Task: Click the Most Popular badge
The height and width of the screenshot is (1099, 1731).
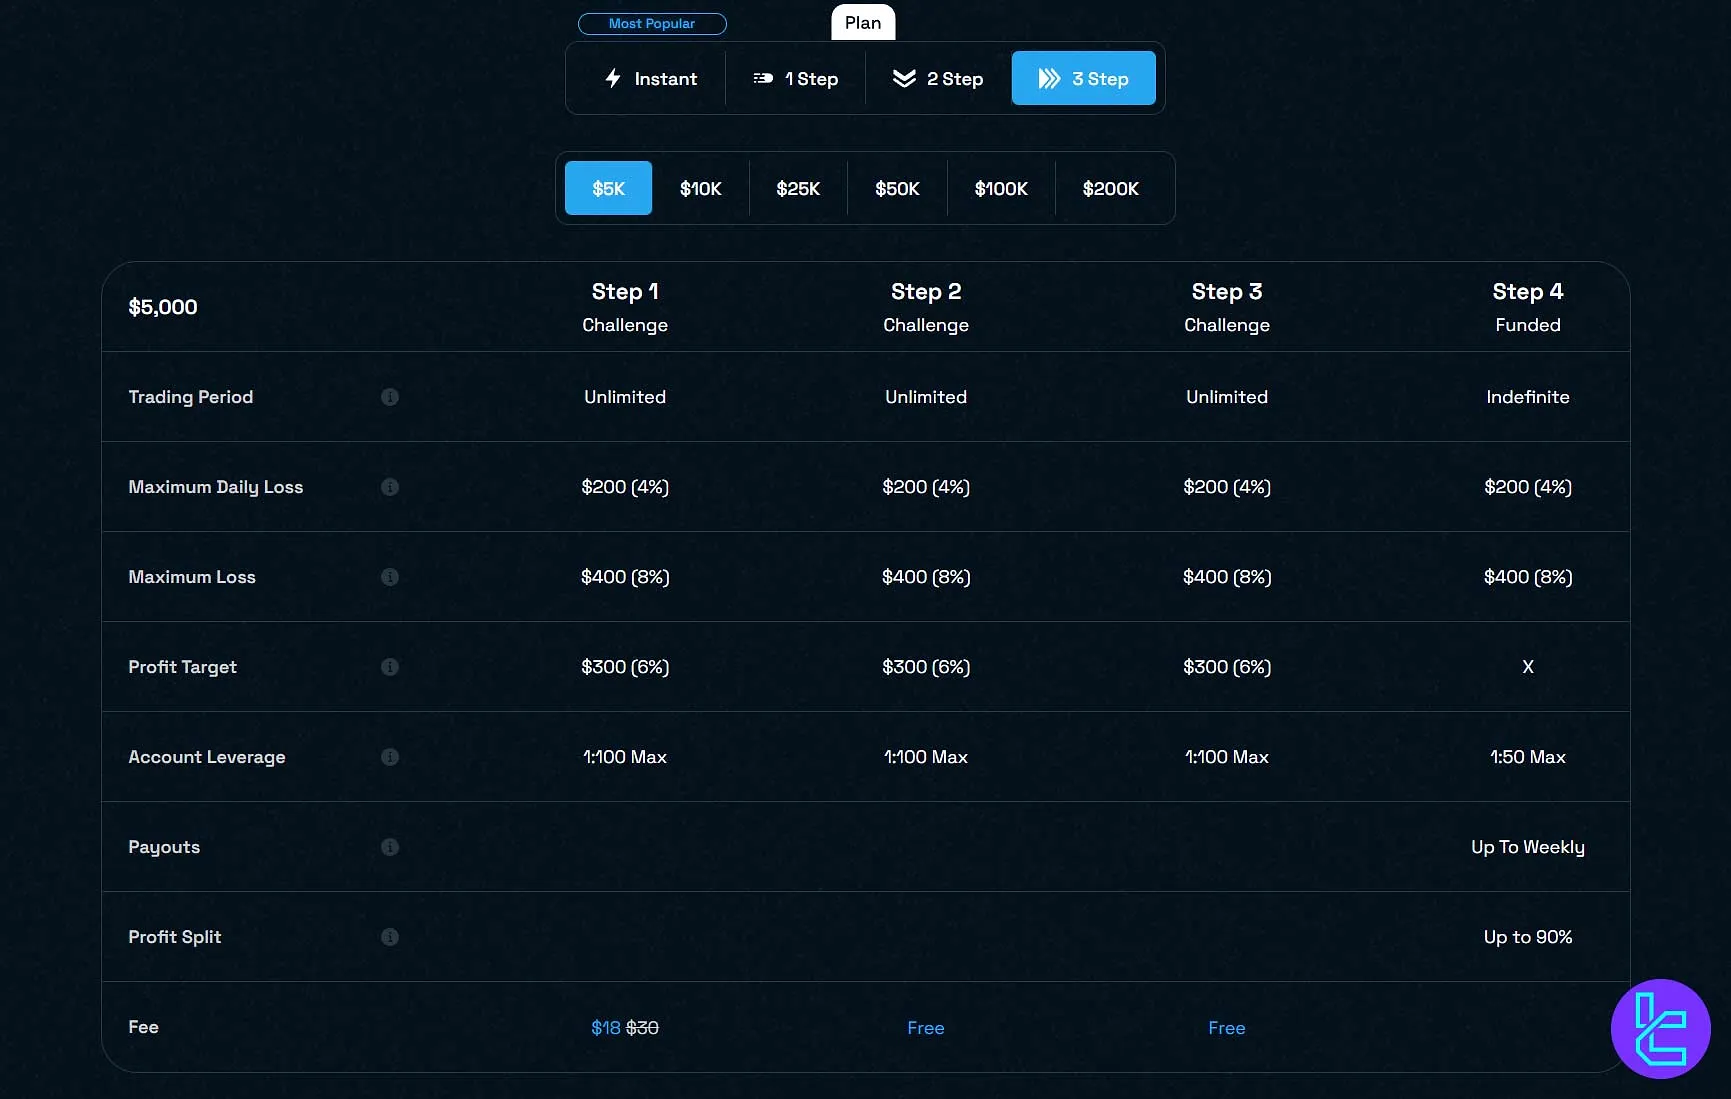Action: 652,24
